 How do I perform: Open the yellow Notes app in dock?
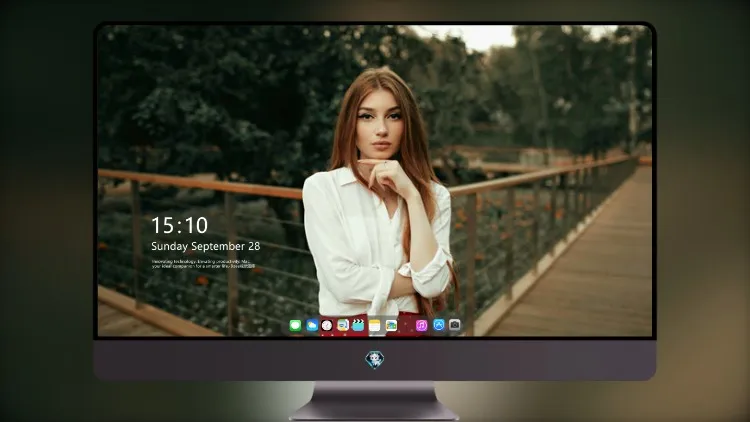tap(375, 326)
